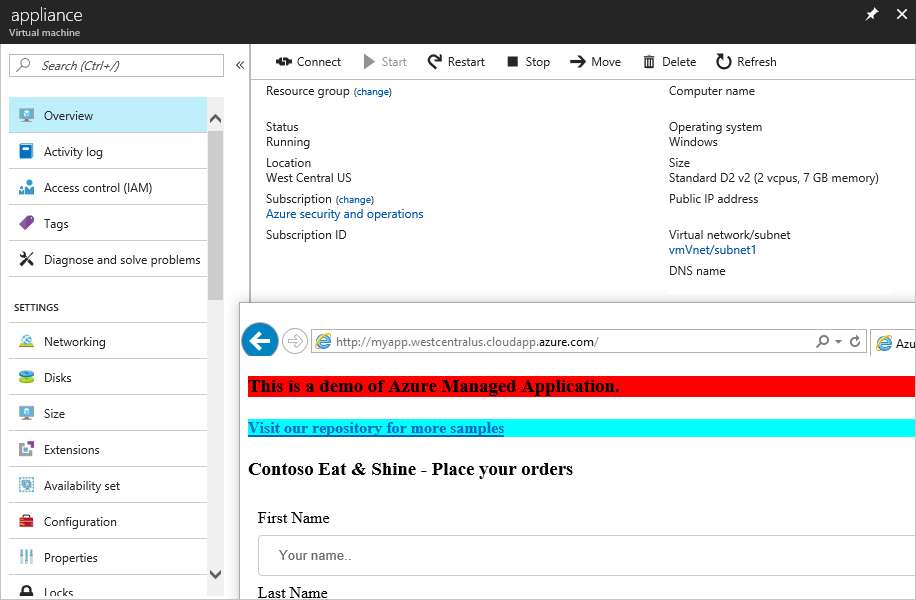Pin the appliance blade to dashboard
Viewport: 916px width, 600px height.
(x=871, y=15)
